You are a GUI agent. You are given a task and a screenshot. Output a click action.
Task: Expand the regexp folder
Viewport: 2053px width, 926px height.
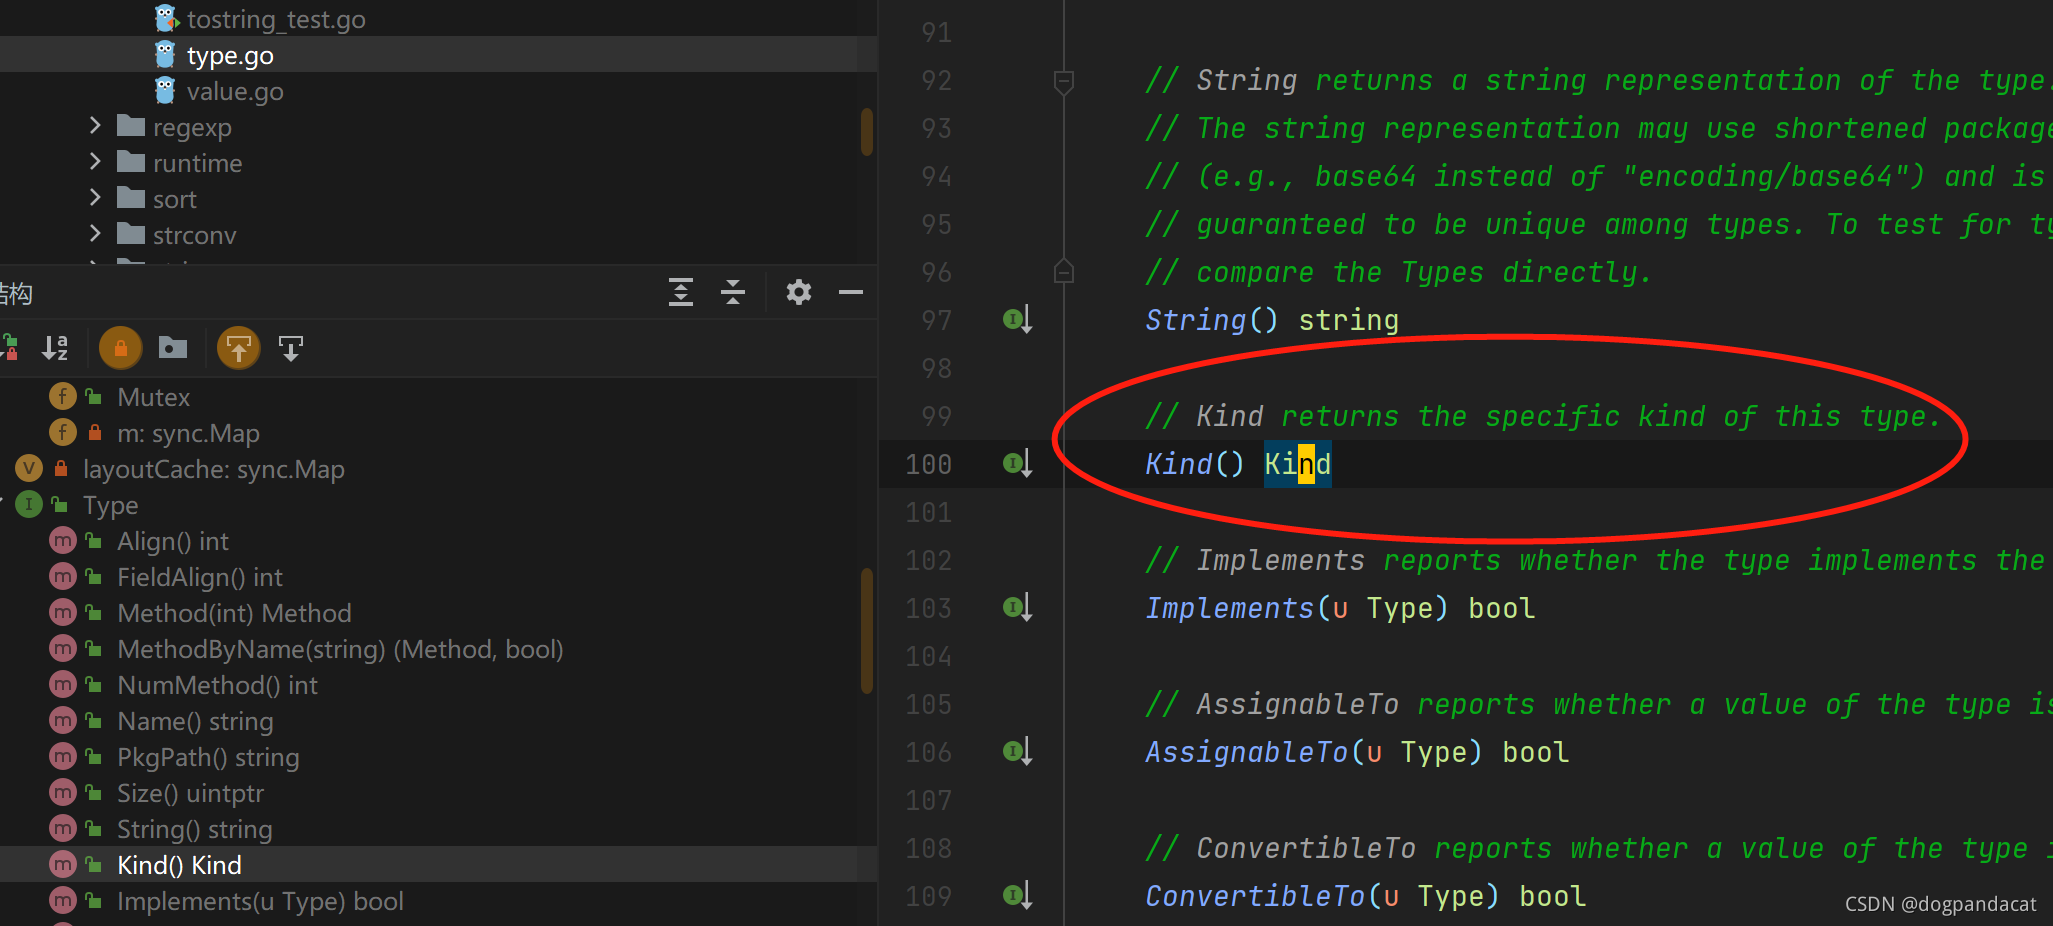(94, 126)
